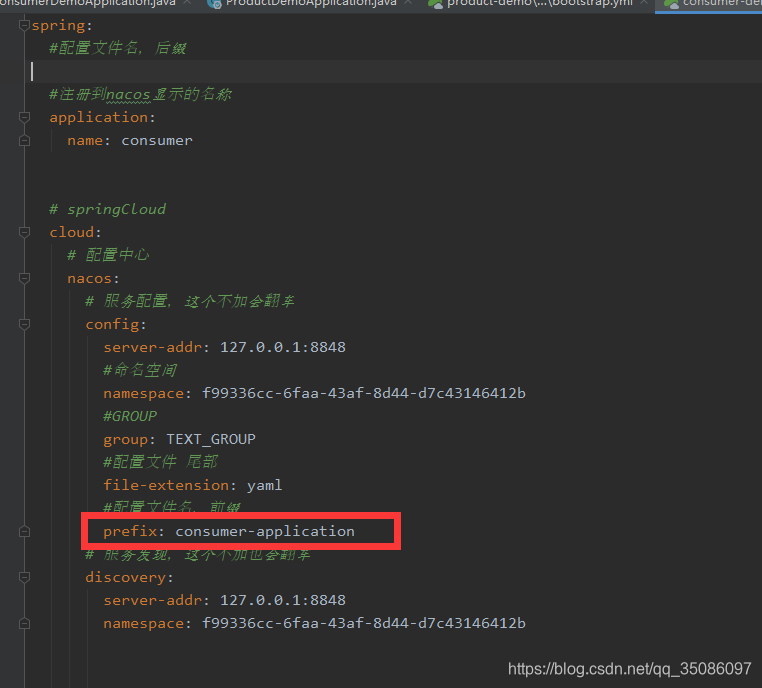
Task: Click the '#配置文件 尾部' comment
Action: point(161,462)
